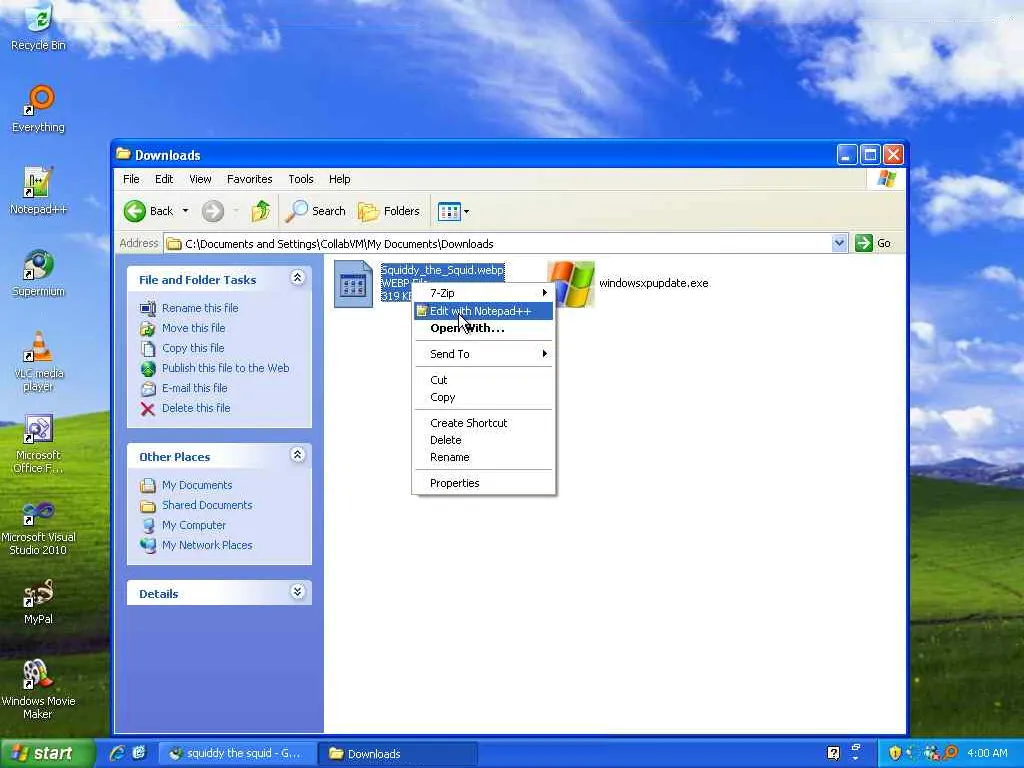
Task: Select Microsoft Visual Studio 2010 desktop icon
Action: pyautogui.click(x=38, y=526)
